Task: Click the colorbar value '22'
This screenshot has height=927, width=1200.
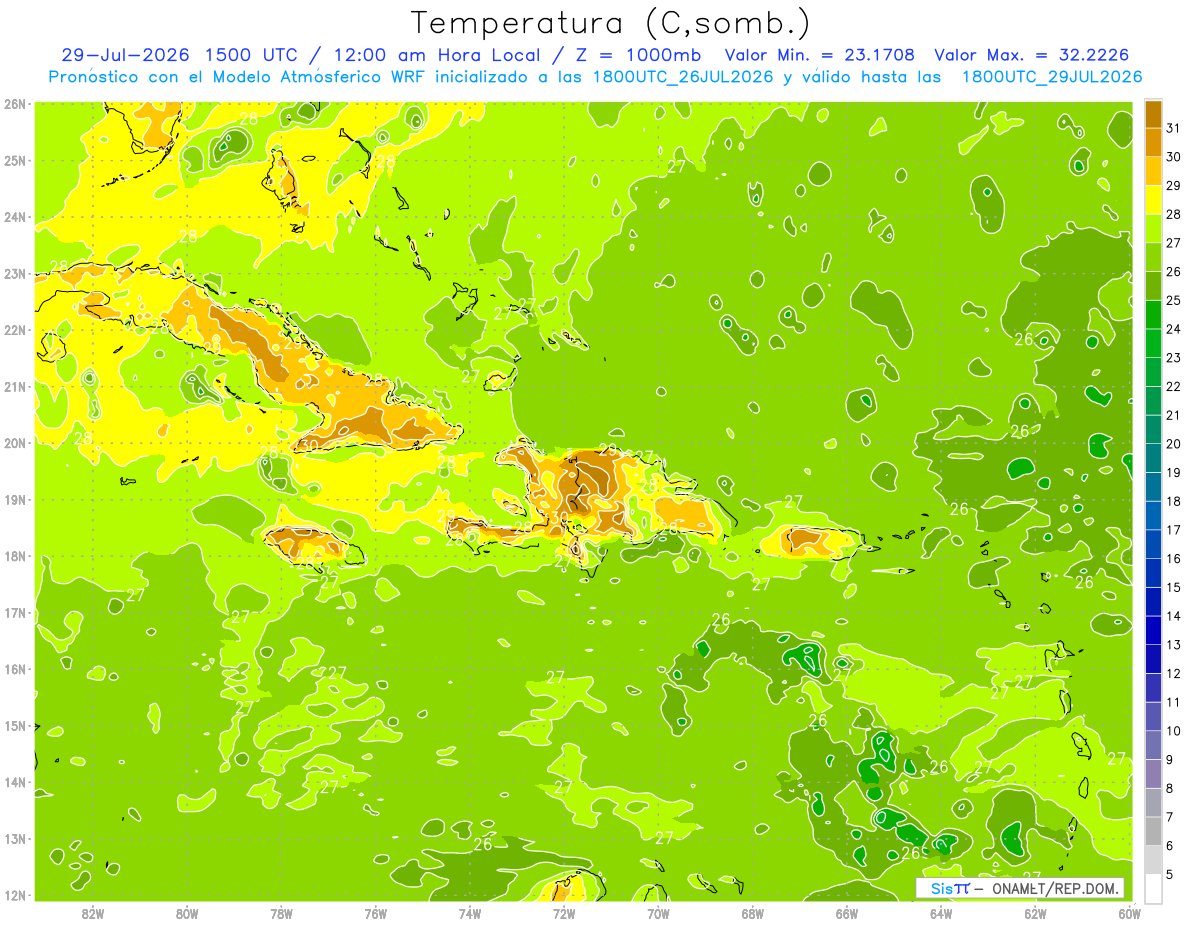Action: pyautogui.click(x=1173, y=386)
